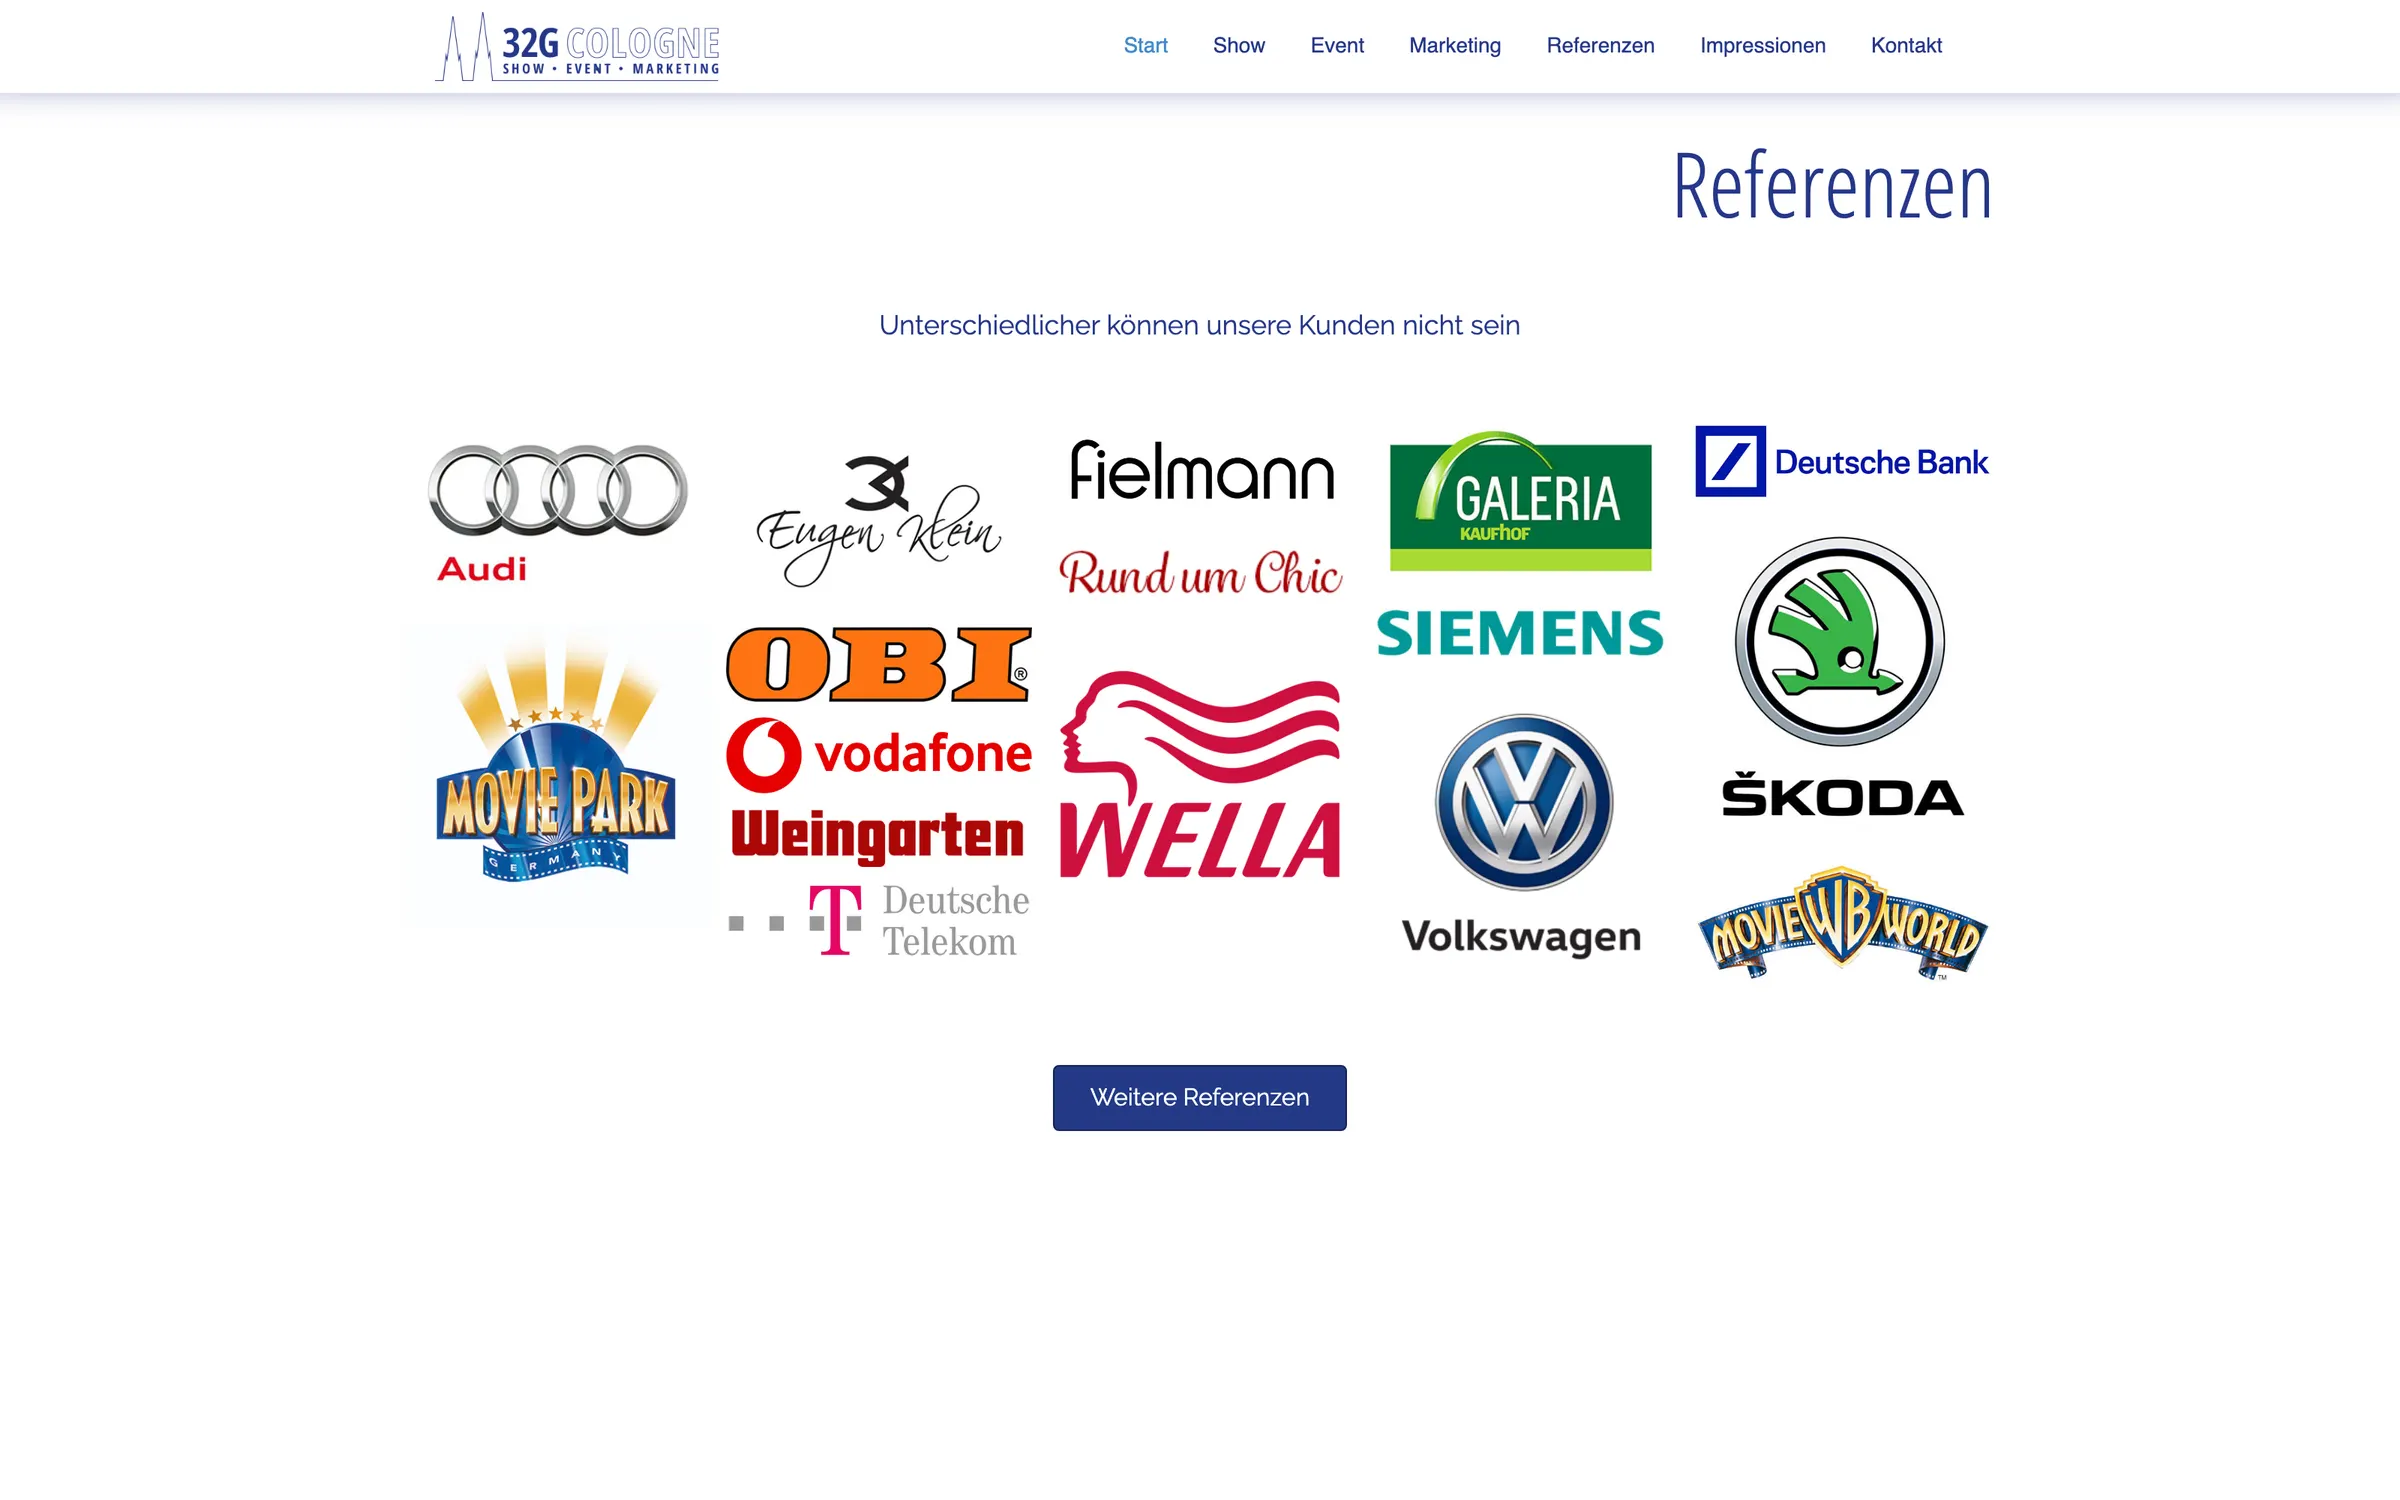Click the Fielmann logo

pyautogui.click(x=1202, y=470)
